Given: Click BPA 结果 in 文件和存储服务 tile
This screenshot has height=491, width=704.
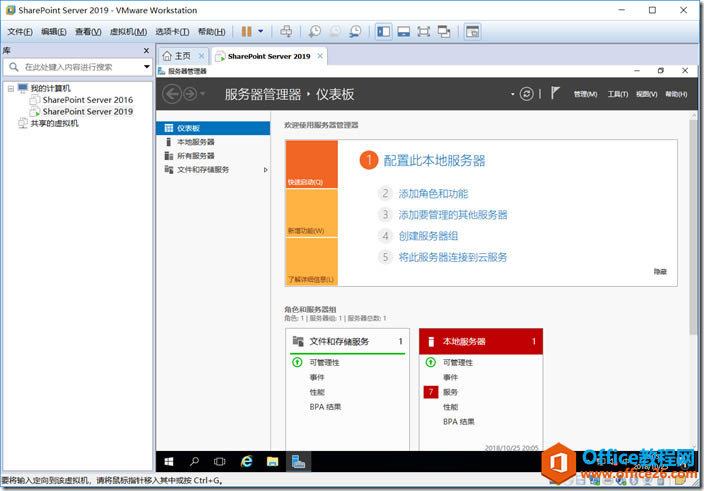Looking at the screenshot, I should [325, 407].
